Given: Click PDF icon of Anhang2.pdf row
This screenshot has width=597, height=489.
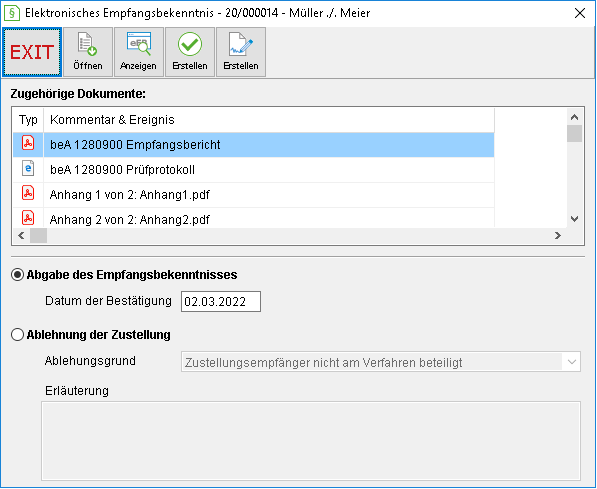Looking at the screenshot, I should tap(28, 218).
